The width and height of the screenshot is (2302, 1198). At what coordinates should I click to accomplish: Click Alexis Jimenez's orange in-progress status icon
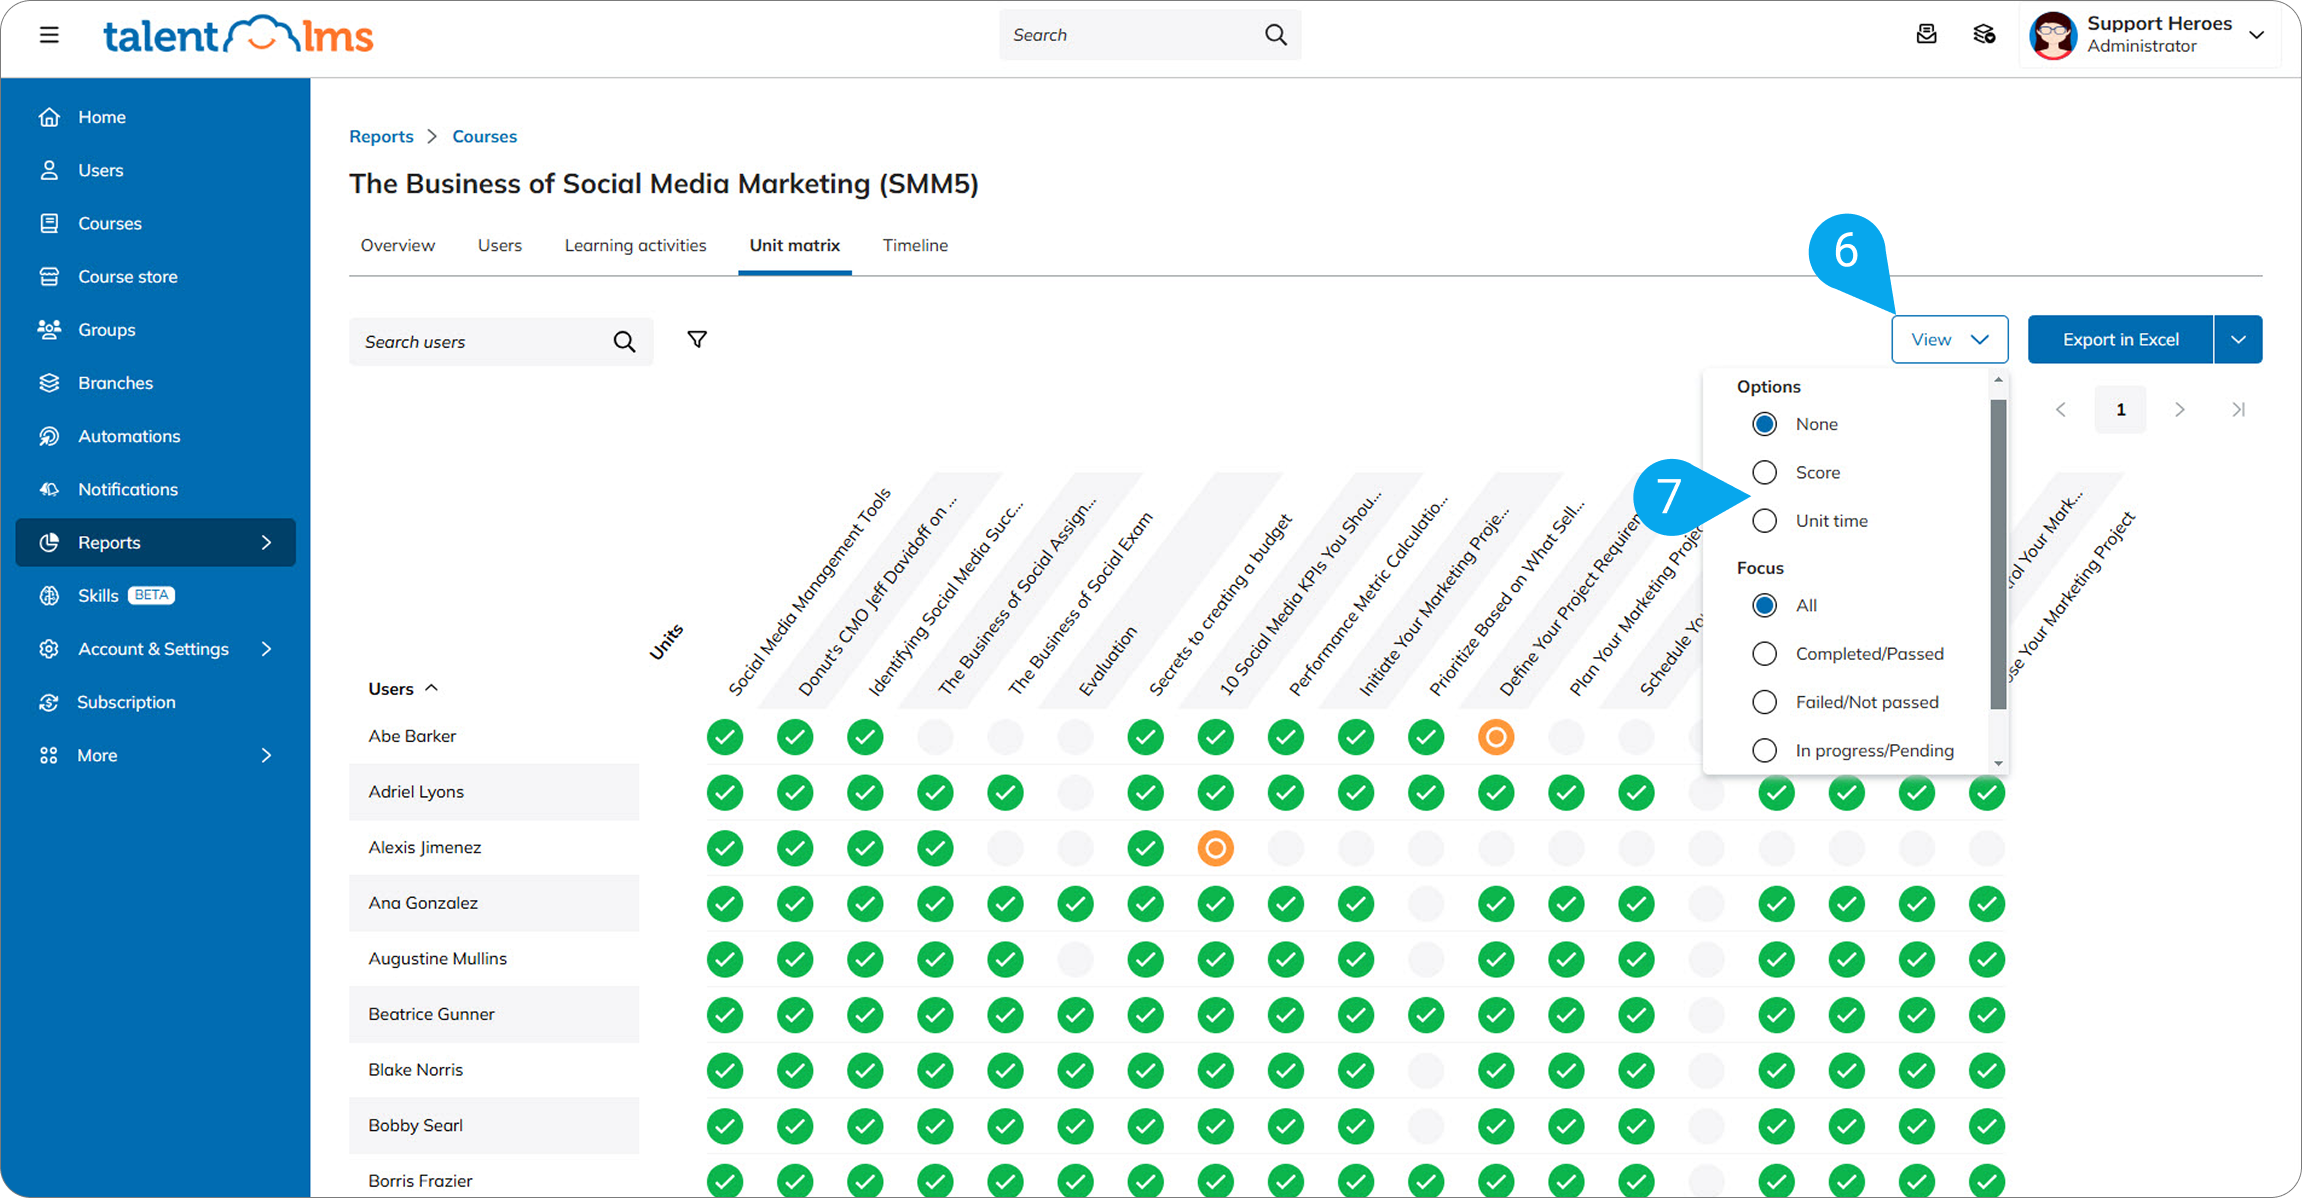tap(1215, 848)
